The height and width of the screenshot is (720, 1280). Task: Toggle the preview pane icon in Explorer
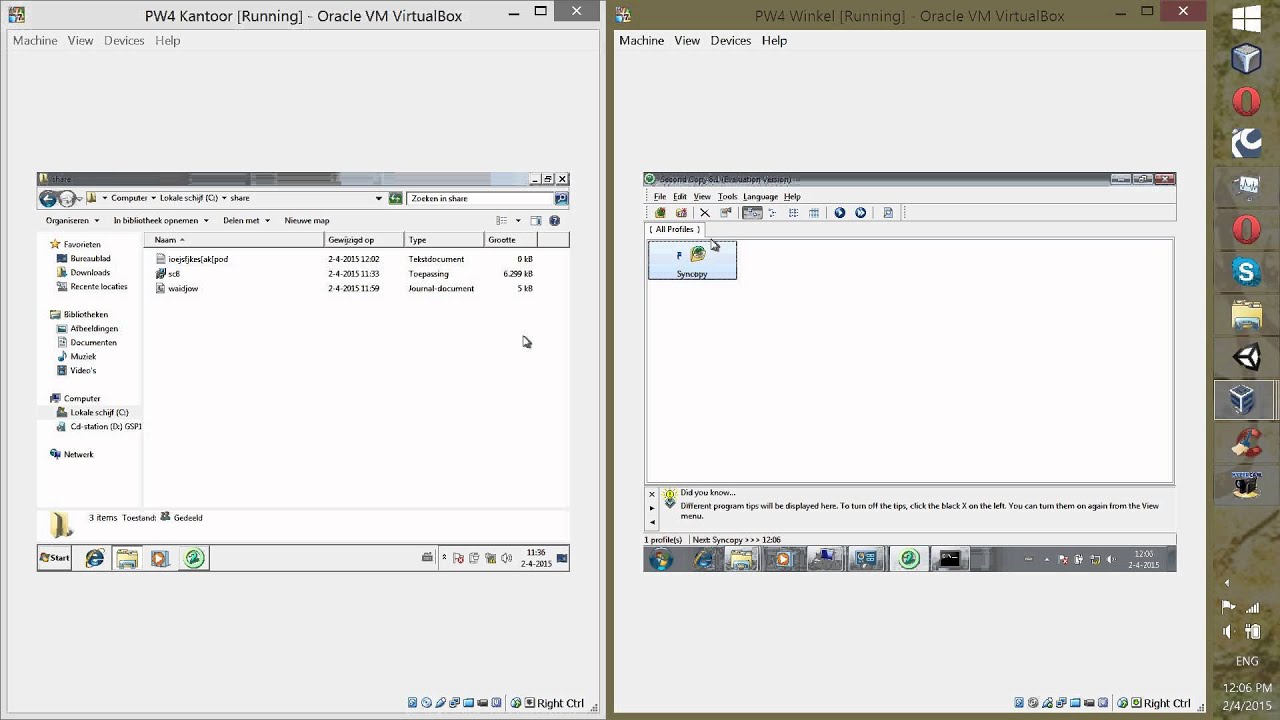click(x=536, y=221)
